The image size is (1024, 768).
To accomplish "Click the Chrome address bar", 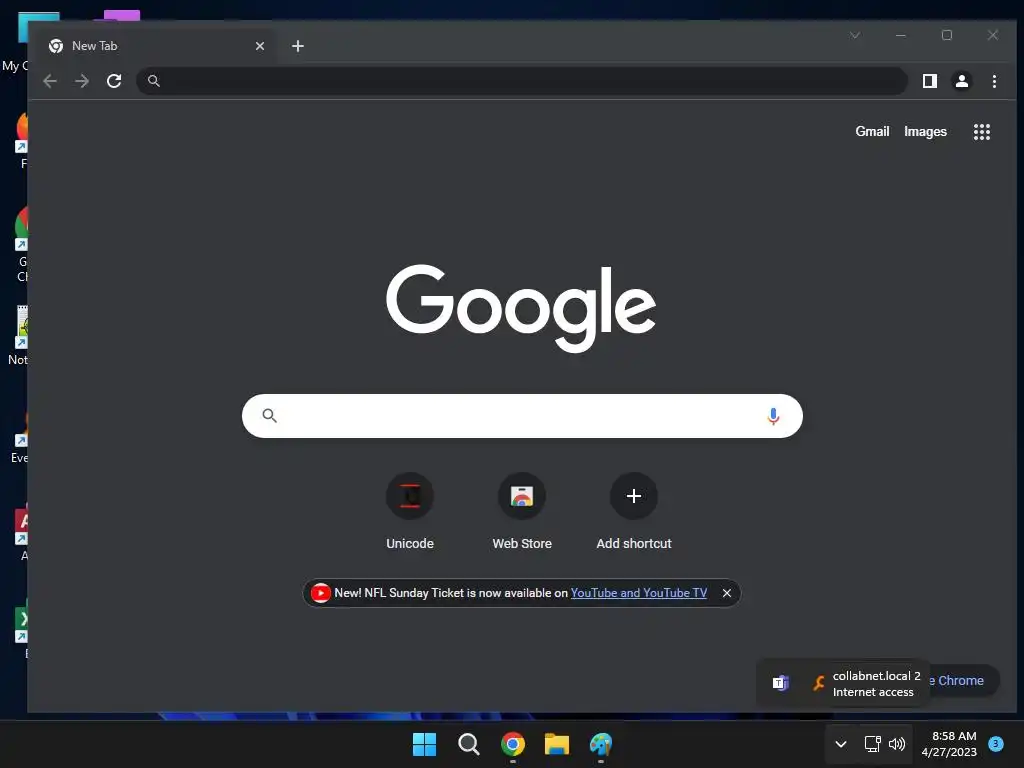I will 521,81.
